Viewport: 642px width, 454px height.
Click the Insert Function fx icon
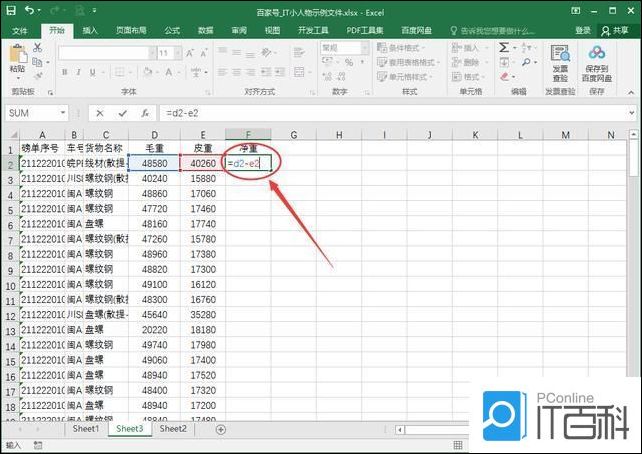pyautogui.click(x=144, y=113)
